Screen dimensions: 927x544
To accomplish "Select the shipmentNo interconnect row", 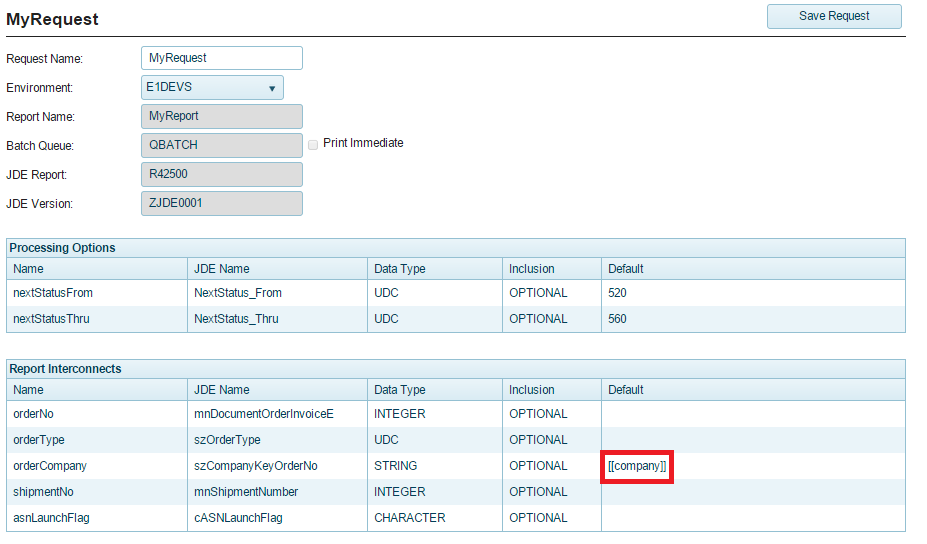I will pyautogui.click(x=43, y=492).
